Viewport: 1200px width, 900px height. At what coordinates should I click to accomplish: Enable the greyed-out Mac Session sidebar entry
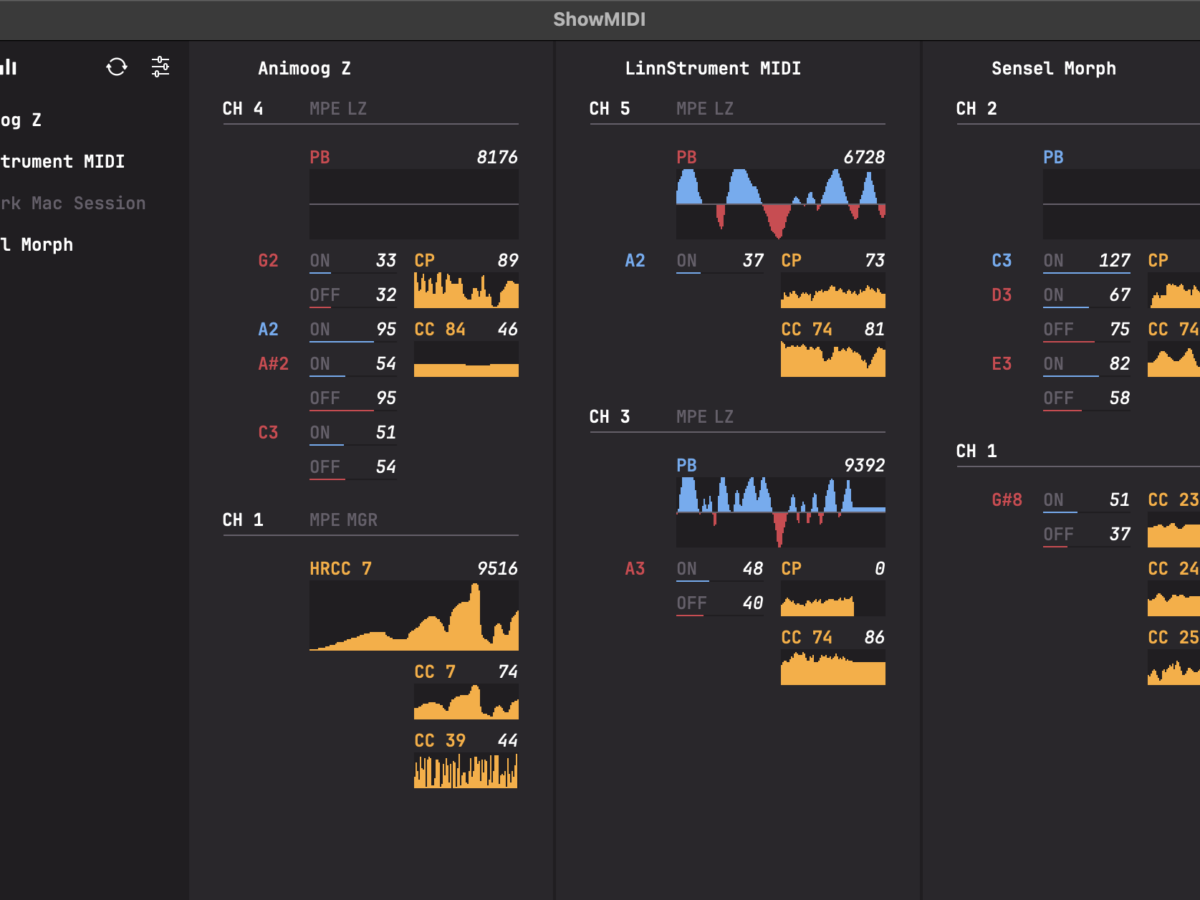click(x=72, y=203)
